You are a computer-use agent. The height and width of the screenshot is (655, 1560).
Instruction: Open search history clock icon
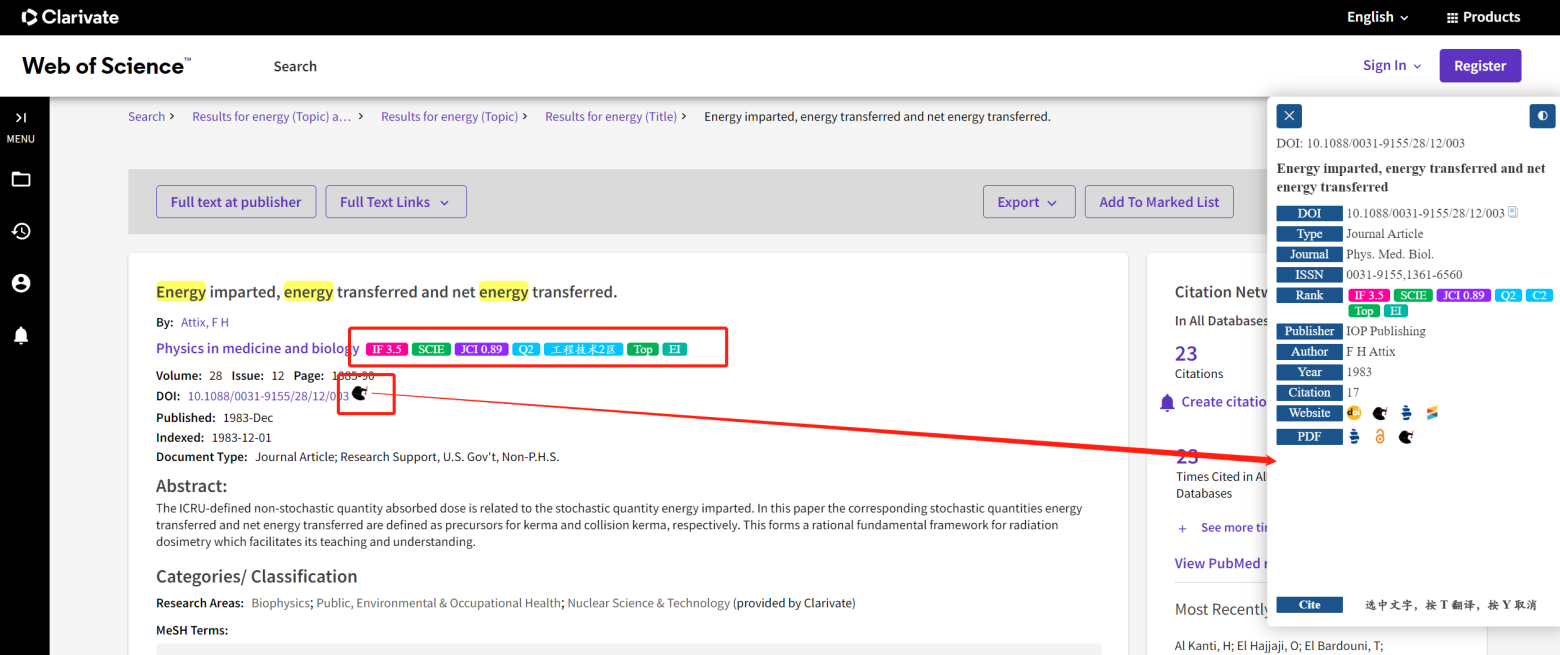pyautogui.click(x=21, y=232)
